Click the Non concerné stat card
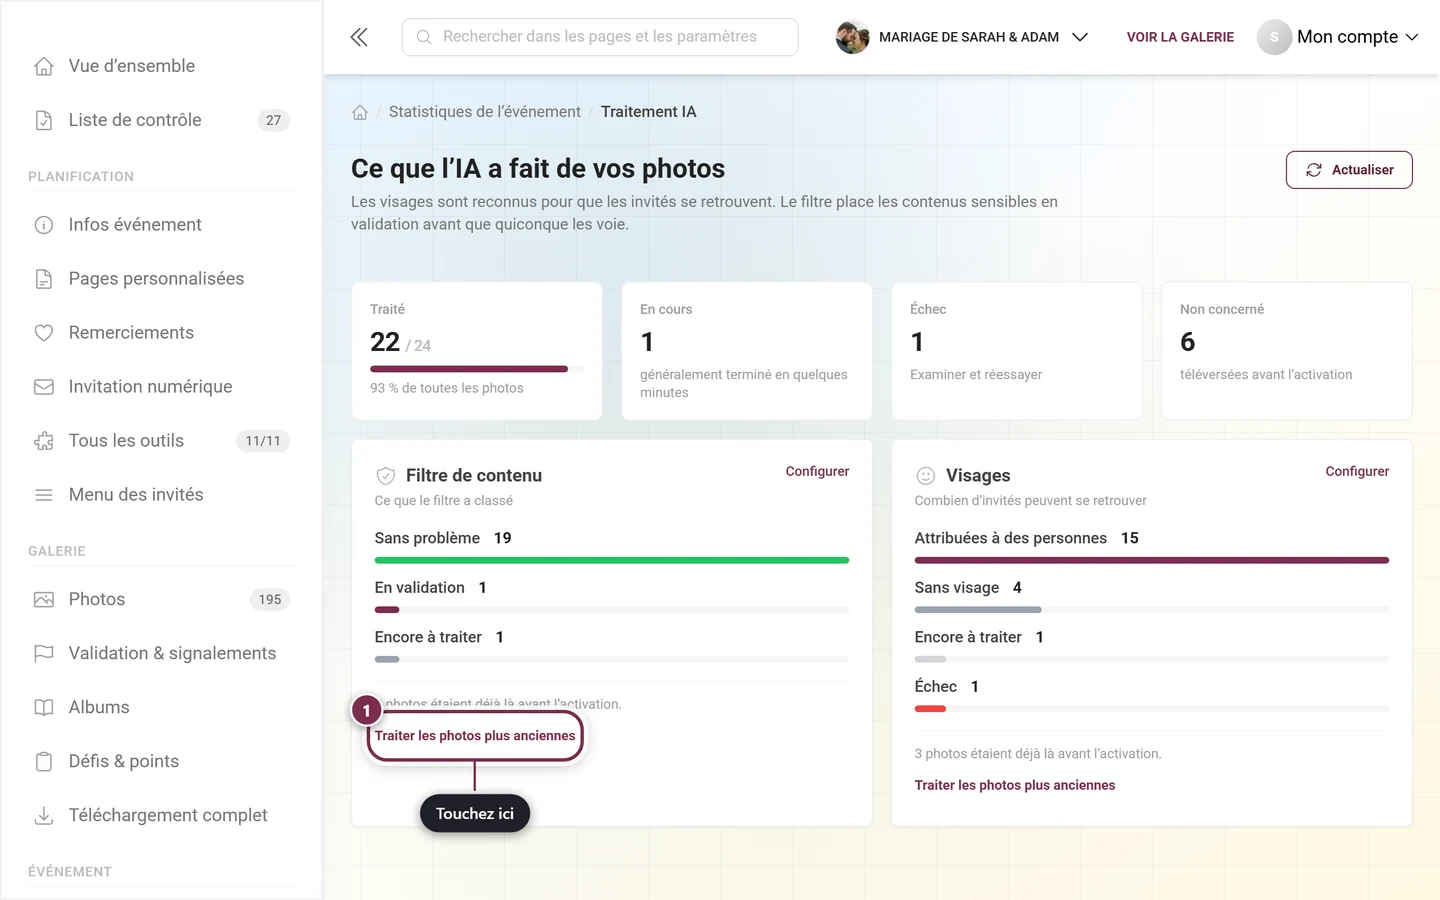Image resolution: width=1440 pixels, height=900 pixels. [1286, 351]
